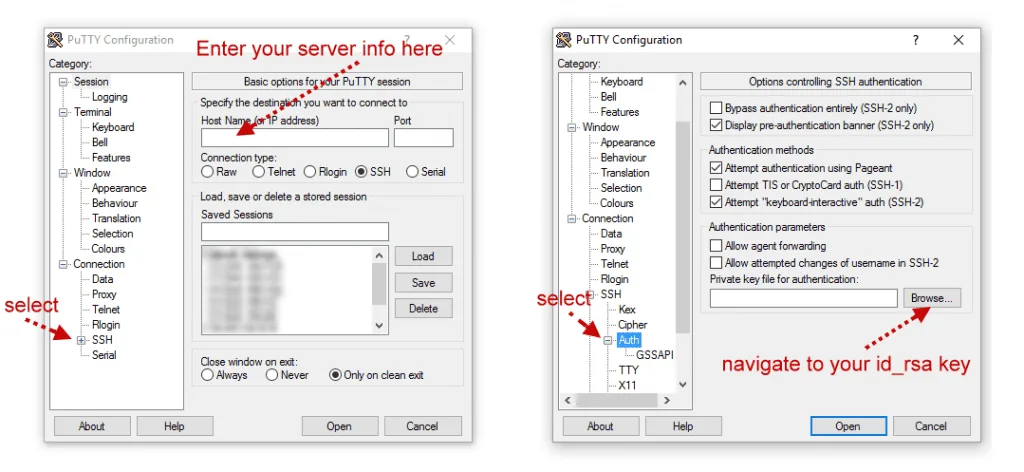Click private key file path field

point(804,298)
